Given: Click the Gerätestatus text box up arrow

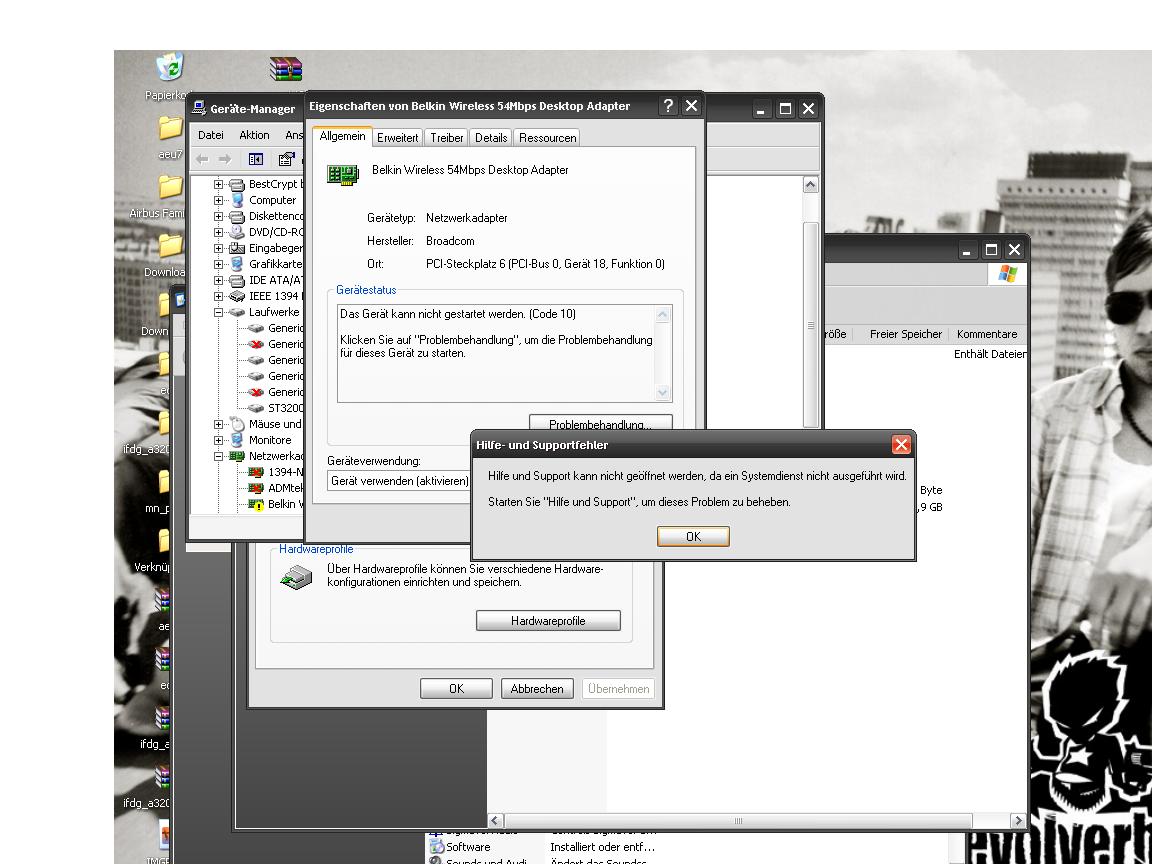Looking at the screenshot, I should tap(663, 314).
